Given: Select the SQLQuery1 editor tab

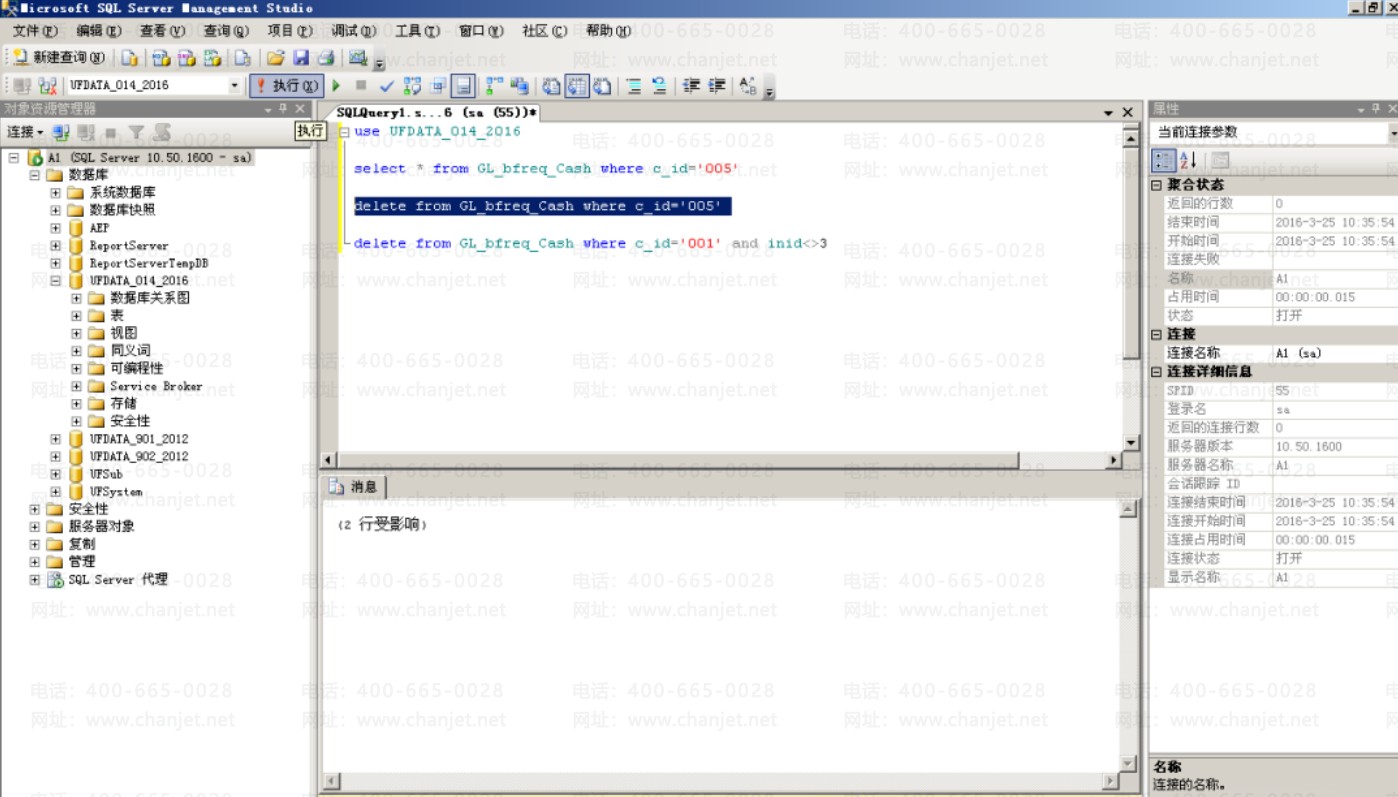Looking at the screenshot, I should coord(436,113).
